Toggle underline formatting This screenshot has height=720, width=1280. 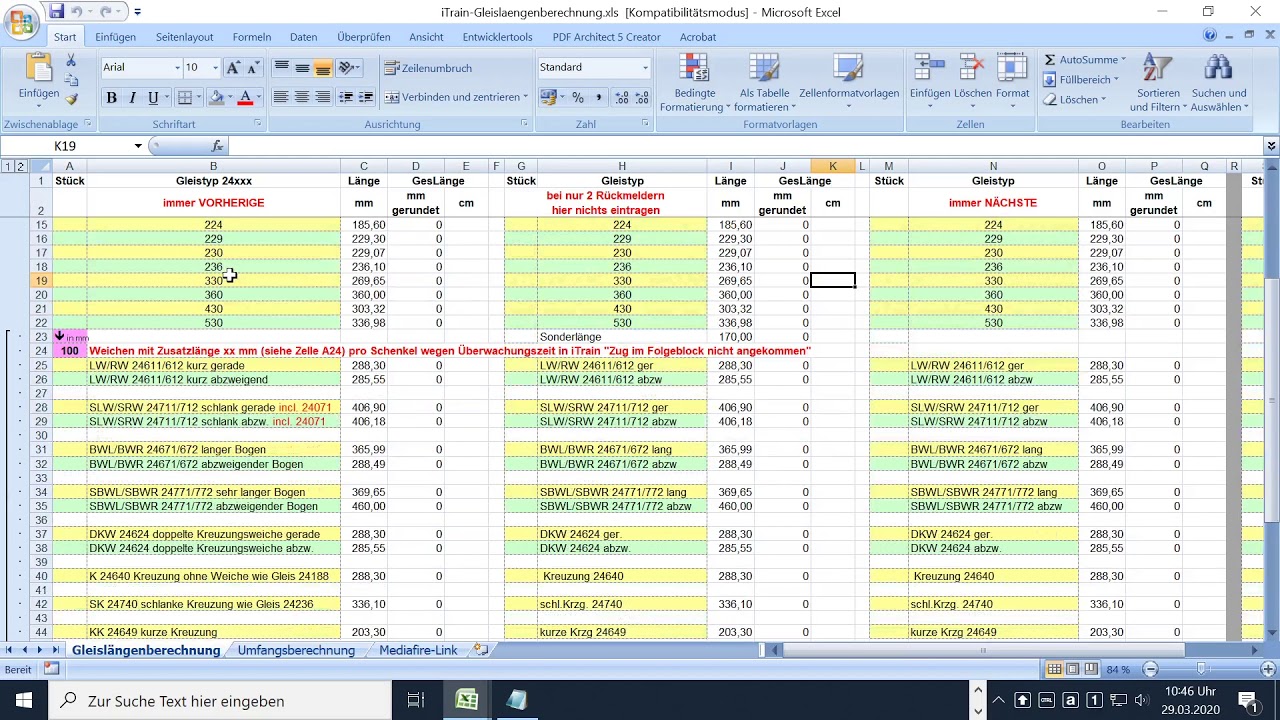pos(153,97)
